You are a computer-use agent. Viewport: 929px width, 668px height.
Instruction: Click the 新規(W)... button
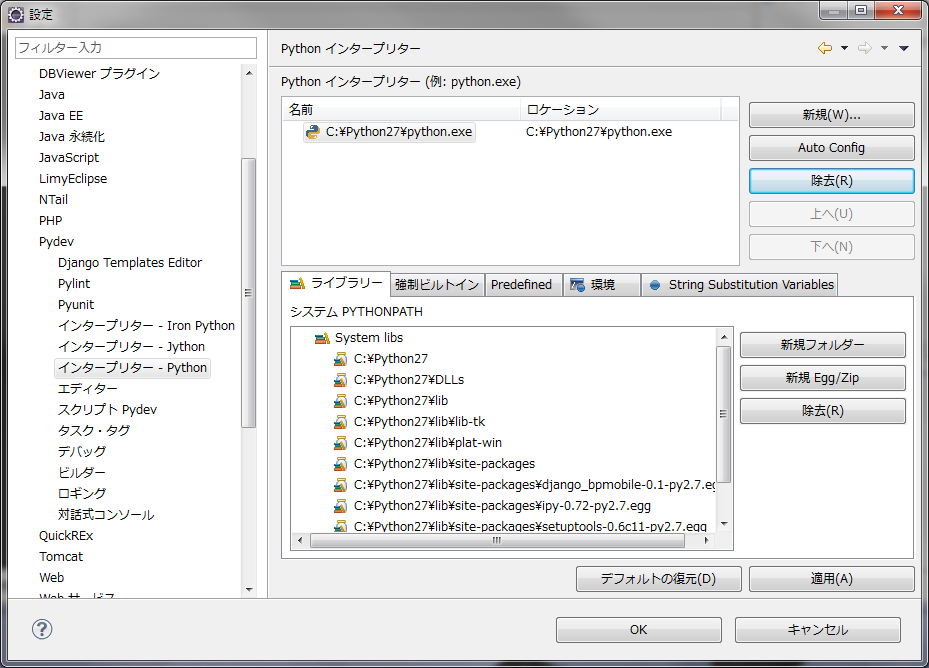831,115
